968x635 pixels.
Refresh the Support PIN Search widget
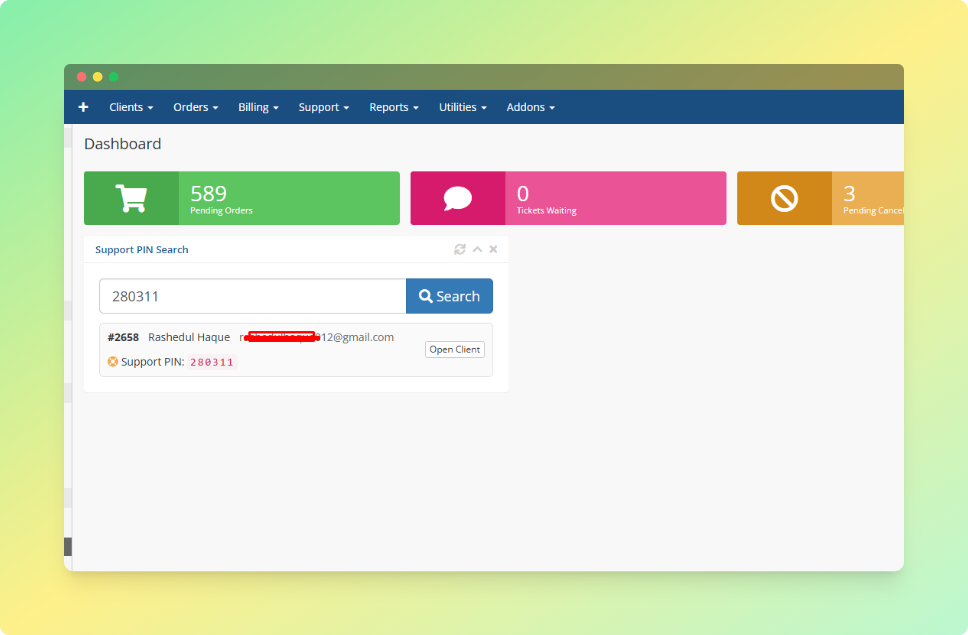coord(460,249)
